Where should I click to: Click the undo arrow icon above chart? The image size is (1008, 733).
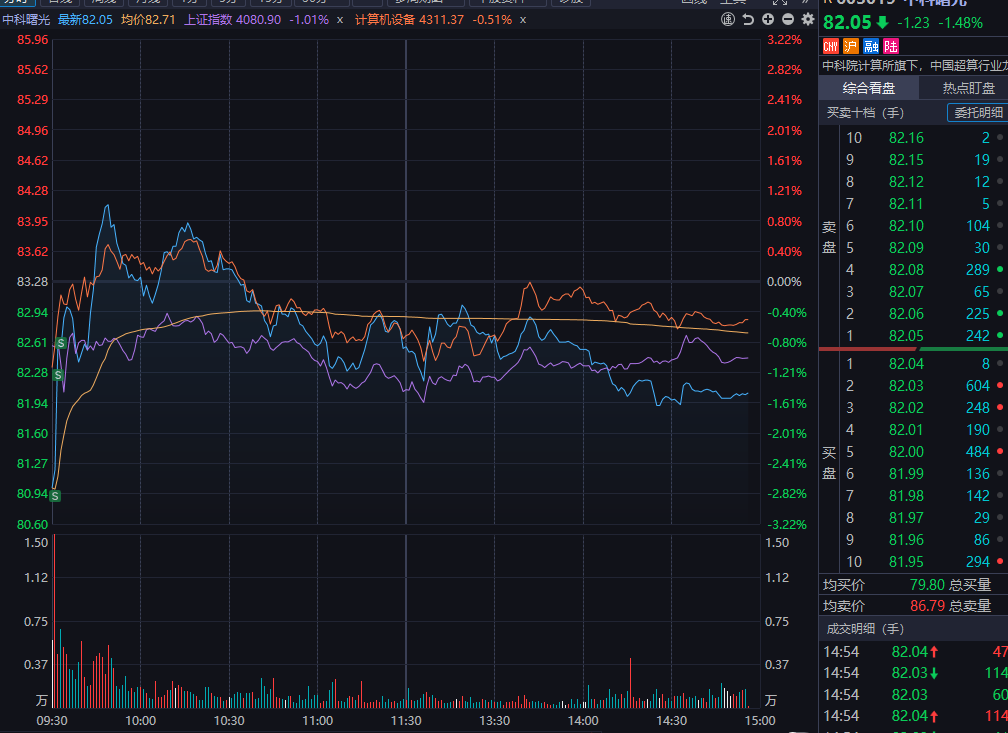click(749, 20)
